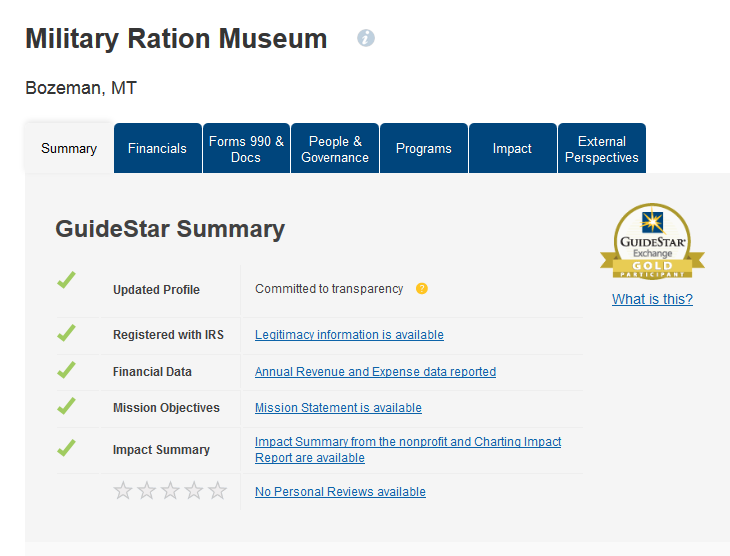
Task: Open 'No Personal Reviews available' link
Action: 340,492
